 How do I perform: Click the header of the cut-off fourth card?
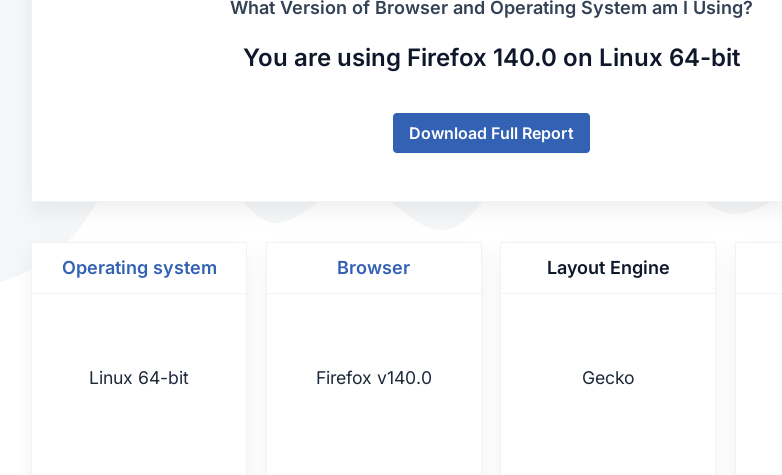[760, 268]
